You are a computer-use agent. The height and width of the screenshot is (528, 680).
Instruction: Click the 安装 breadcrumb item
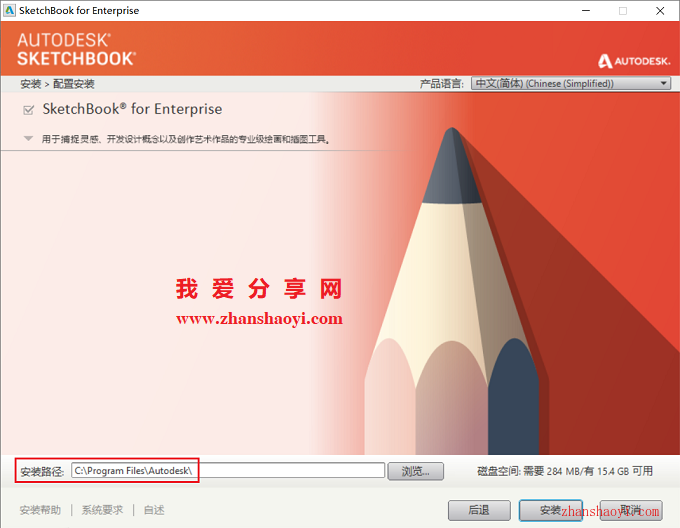(x=30, y=84)
